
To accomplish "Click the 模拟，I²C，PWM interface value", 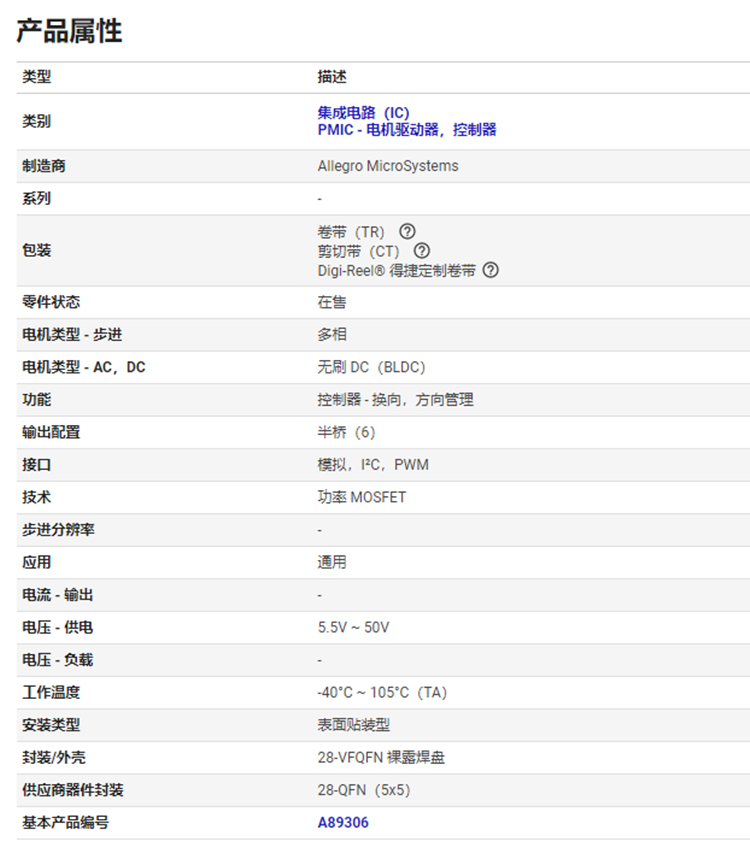I will [x=373, y=465].
